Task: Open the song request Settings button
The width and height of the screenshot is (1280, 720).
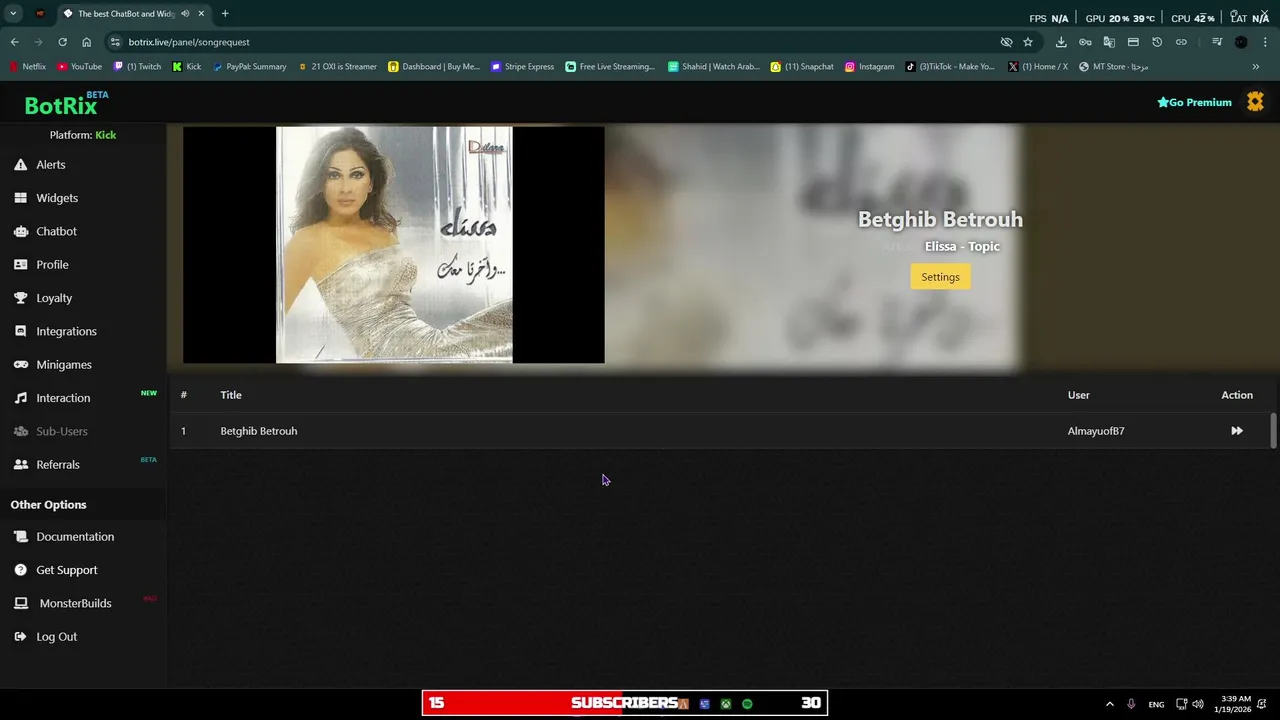Action: (940, 277)
